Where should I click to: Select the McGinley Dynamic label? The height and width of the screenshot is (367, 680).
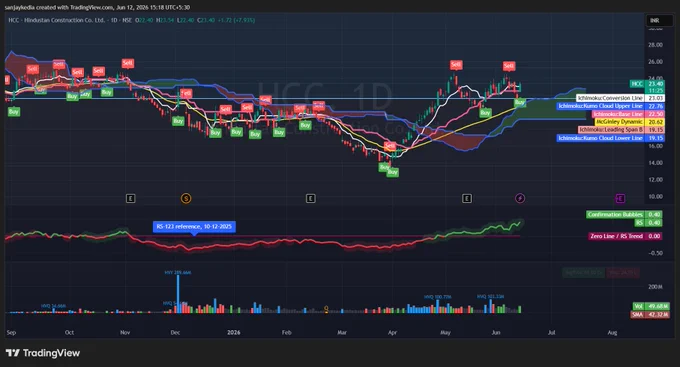[x=629, y=122]
